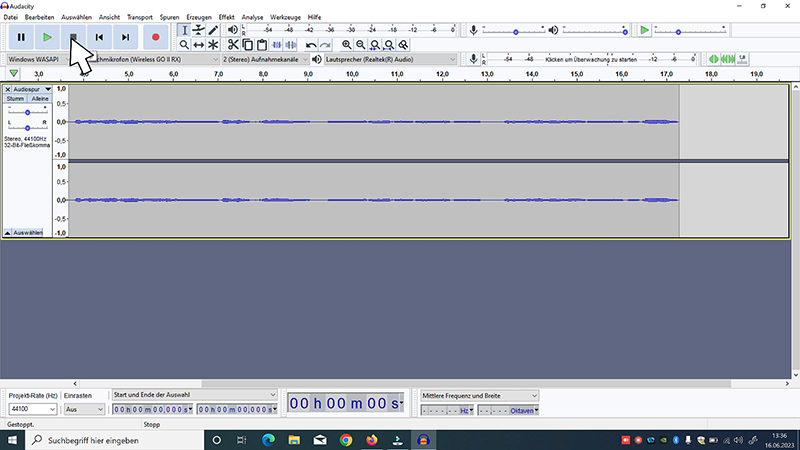Fit whole project in window
The image size is (800, 450).
pos(389,45)
